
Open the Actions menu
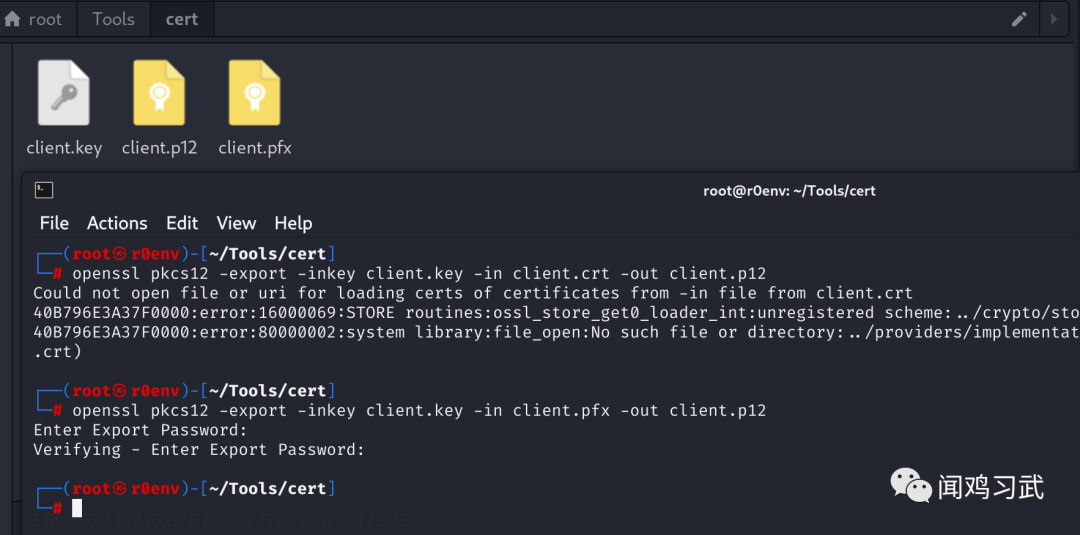pos(117,223)
